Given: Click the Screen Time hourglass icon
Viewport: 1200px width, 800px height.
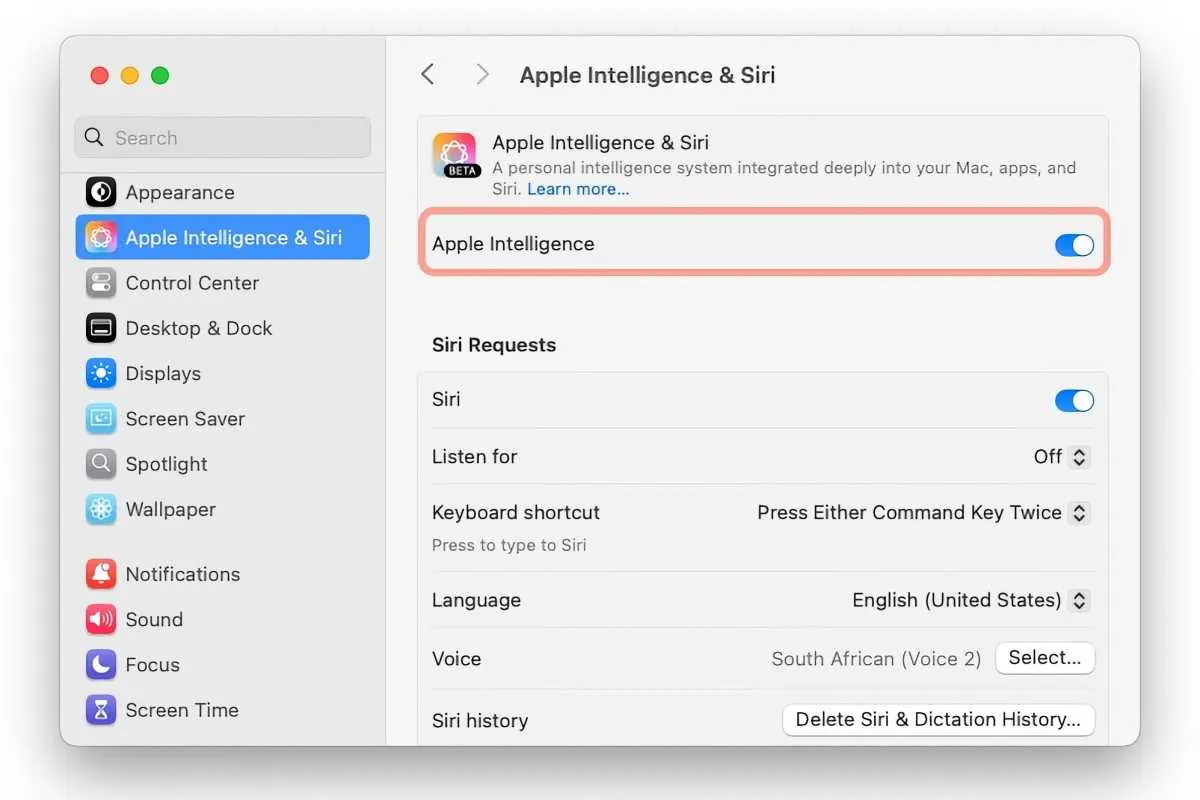Looking at the screenshot, I should 101,710.
